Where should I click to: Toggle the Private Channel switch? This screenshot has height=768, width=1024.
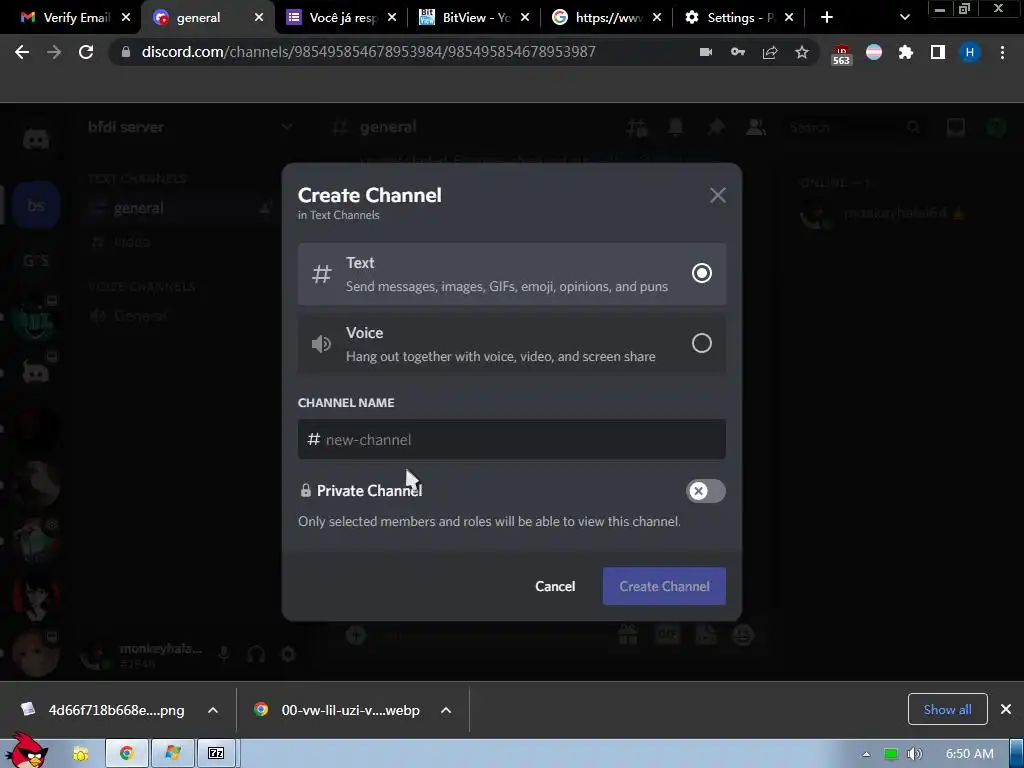pos(705,491)
